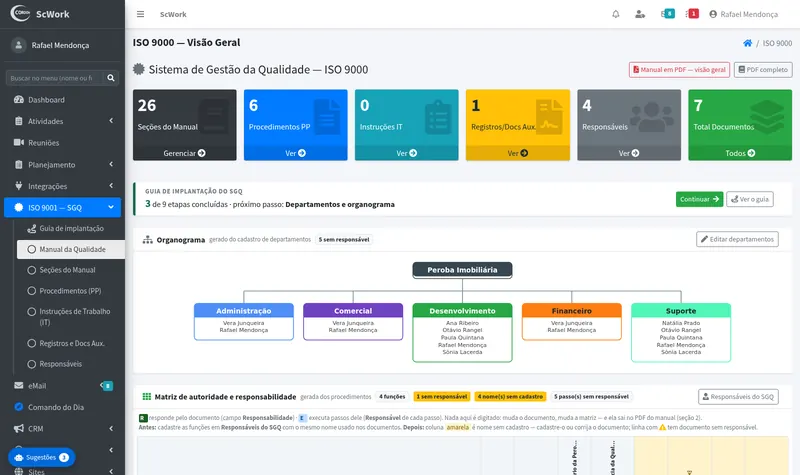
Task: Click Manual em PDF — visão geral button
Action: [x=679, y=69]
